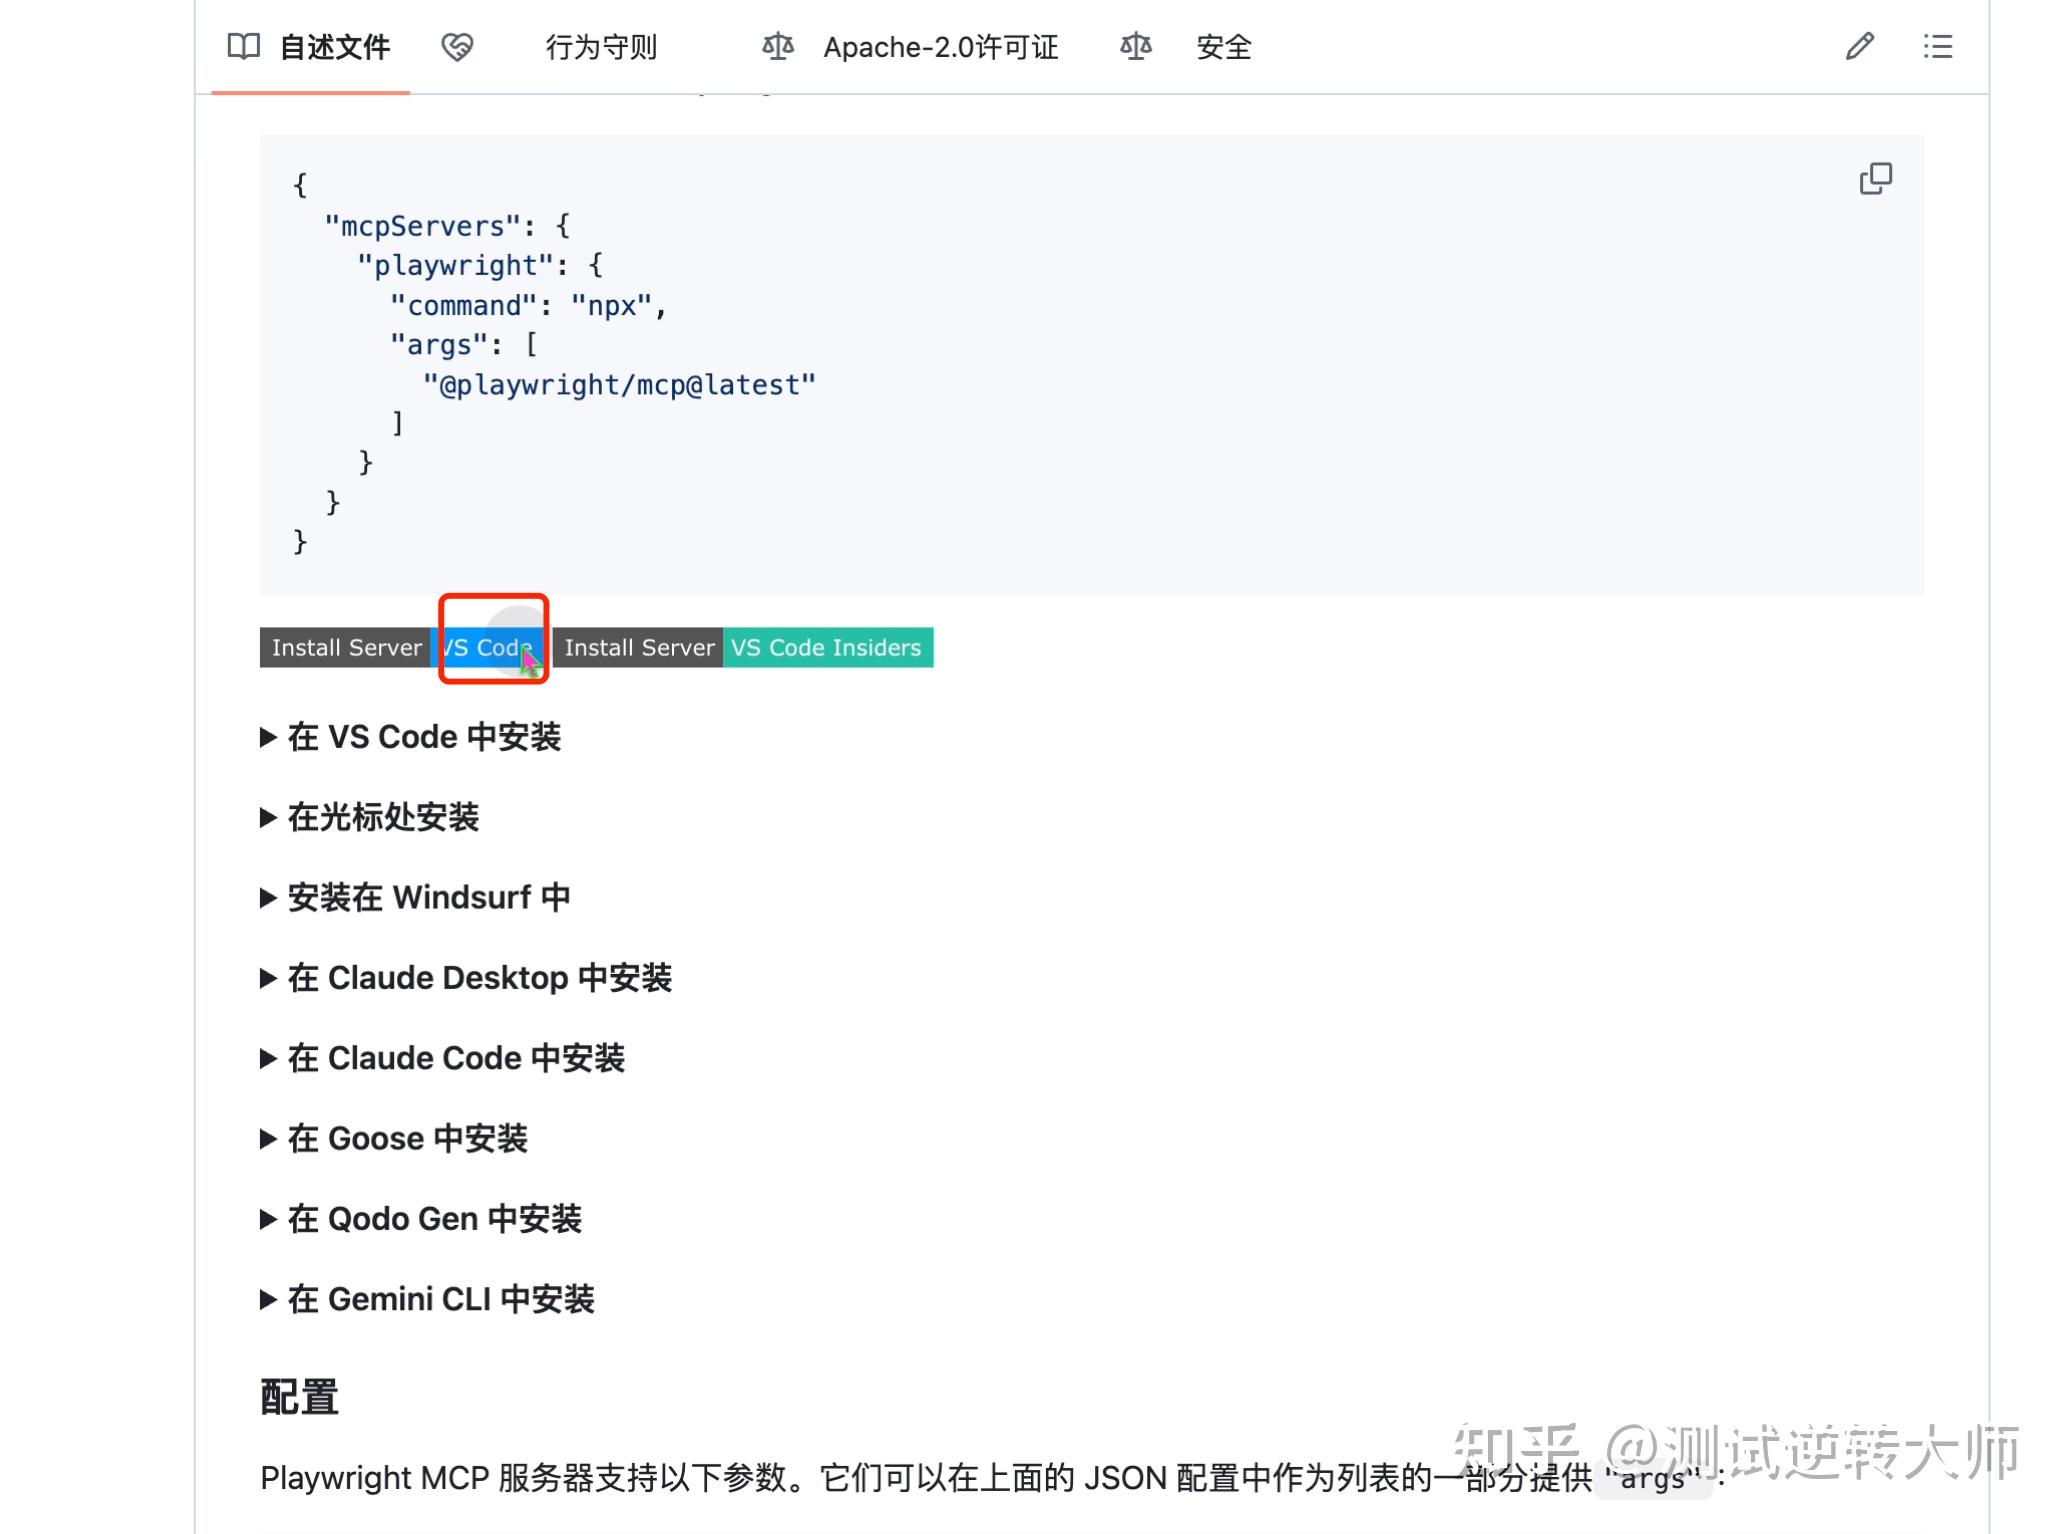Click the book icon beside 自述文件
This screenshot has width=2072, height=1534.
point(243,46)
